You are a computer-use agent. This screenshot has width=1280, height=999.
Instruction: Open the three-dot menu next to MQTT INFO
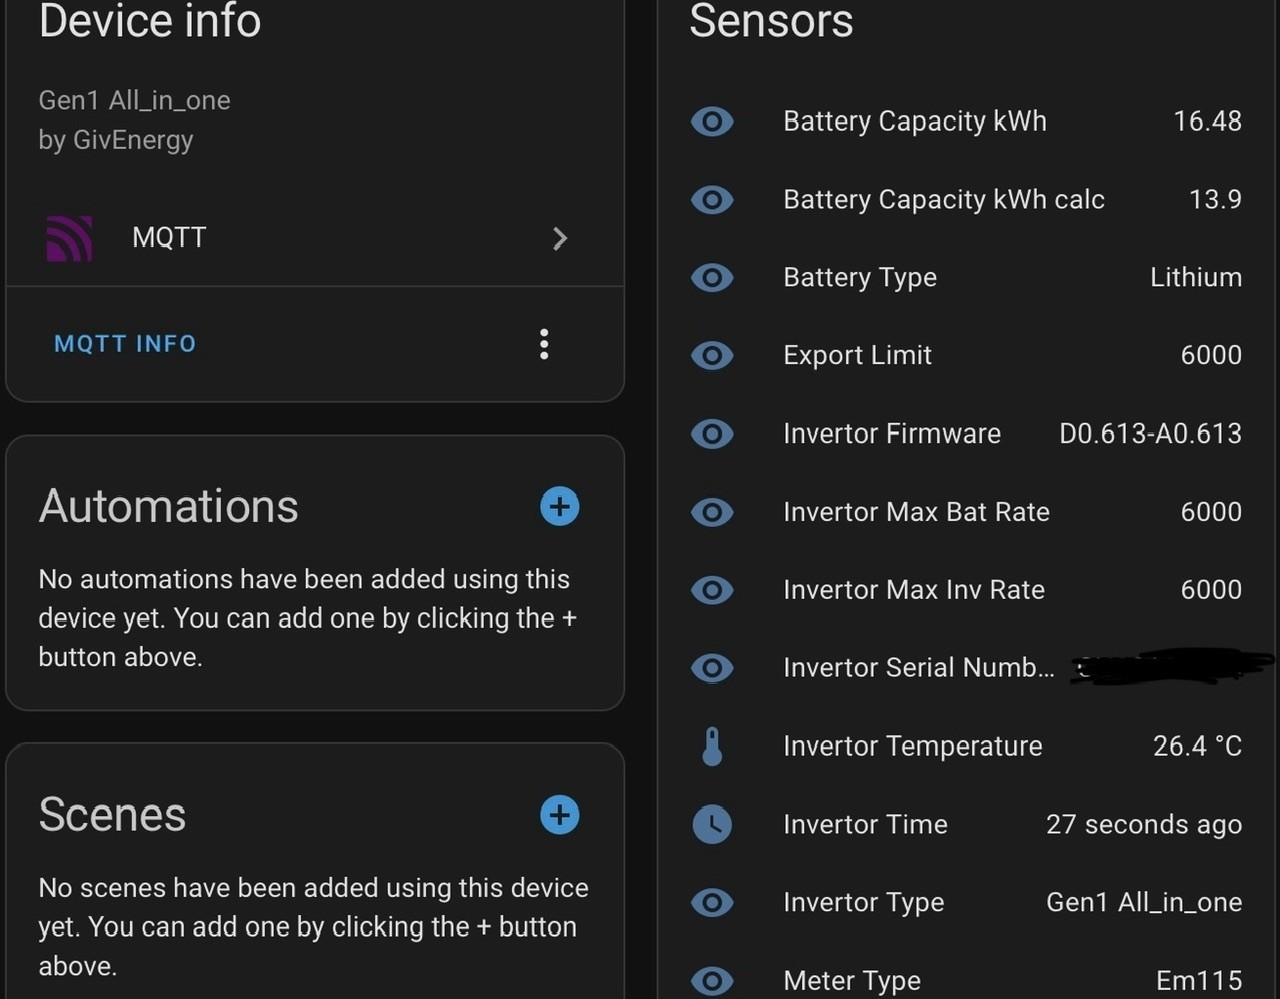point(544,344)
